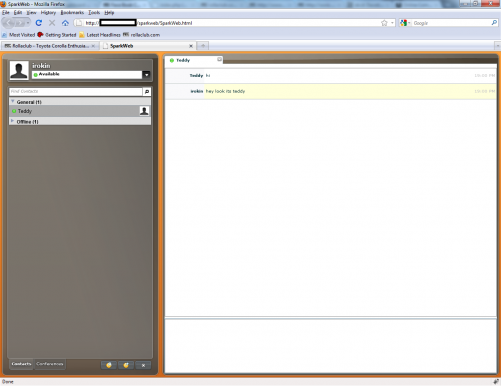Image resolution: width=501 pixels, height=386 pixels.
Task: Reload the page with the refresh icon
Action: click(x=39, y=23)
